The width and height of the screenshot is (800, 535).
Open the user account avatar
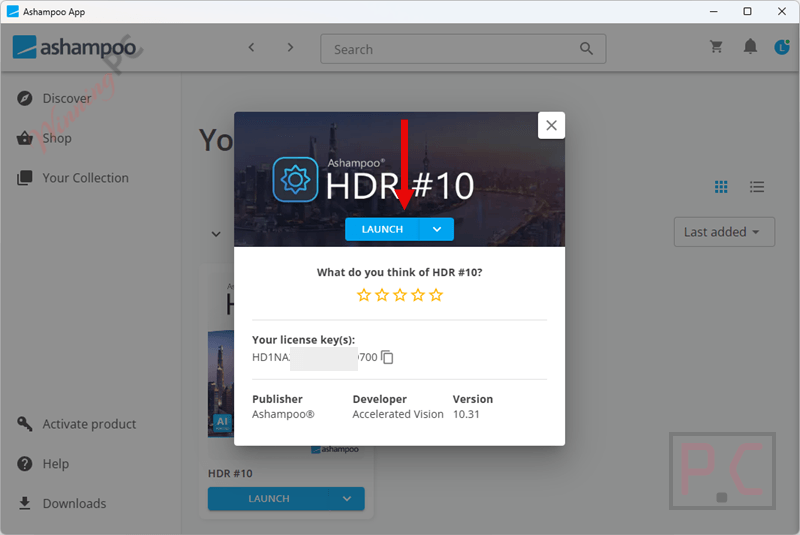(x=782, y=47)
